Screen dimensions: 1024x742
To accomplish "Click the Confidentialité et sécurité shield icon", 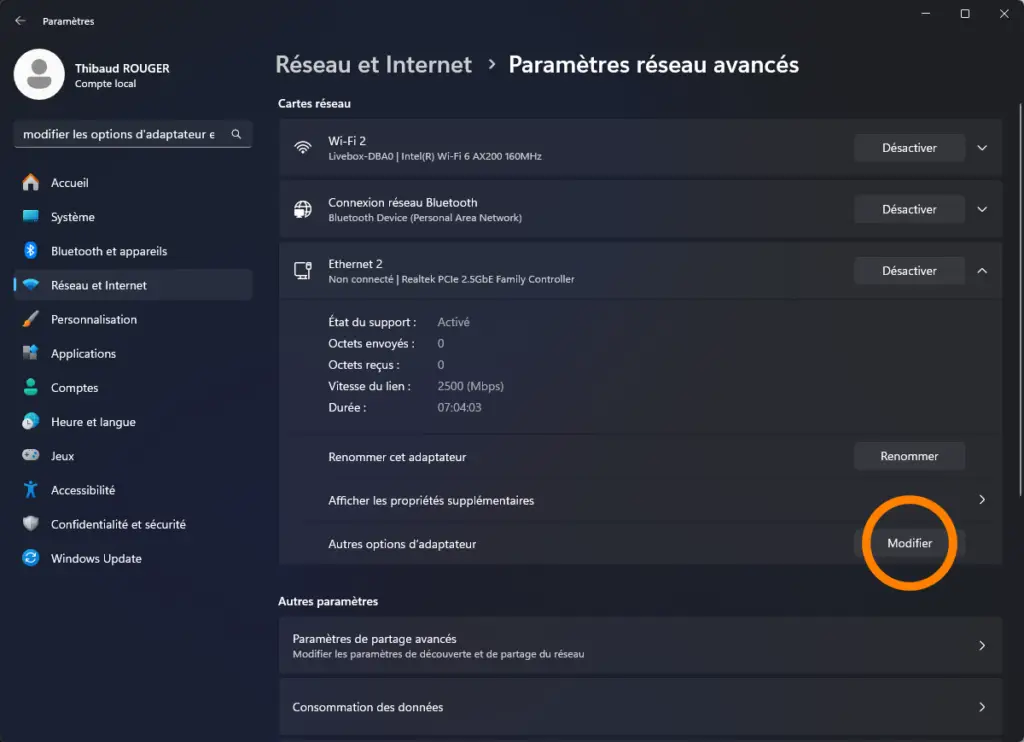I will (x=31, y=523).
